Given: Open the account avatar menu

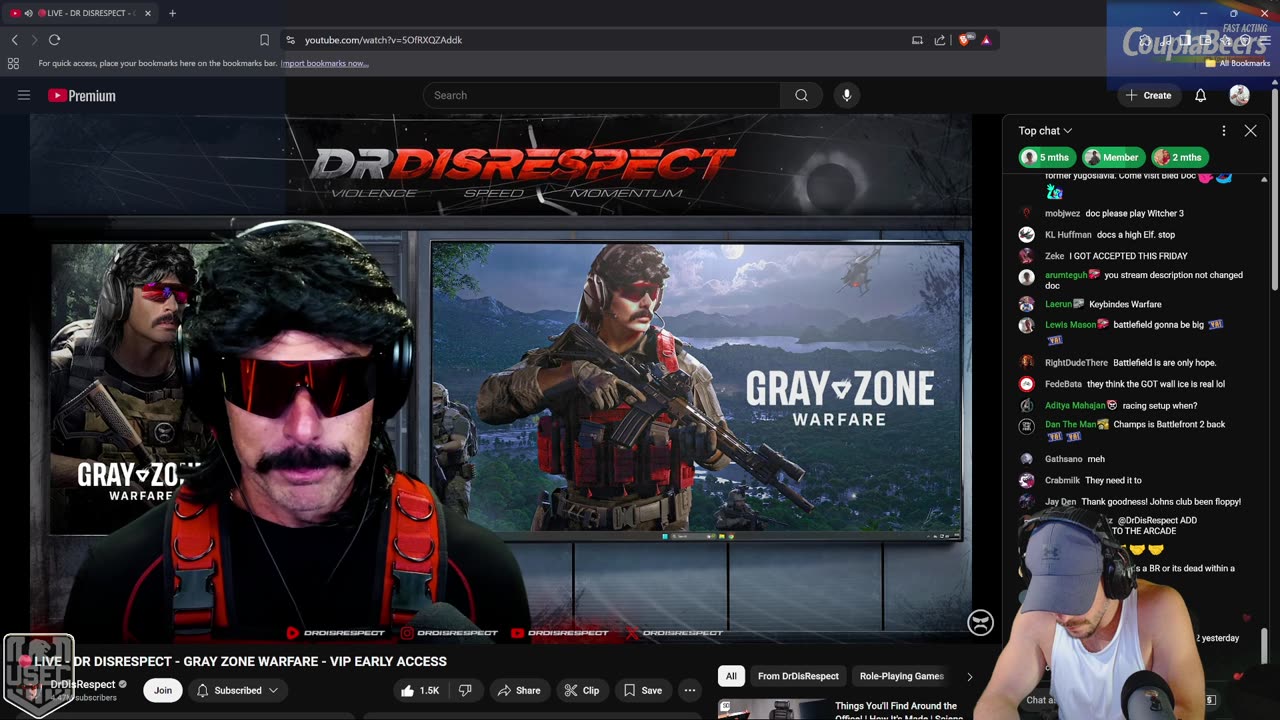Looking at the screenshot, I should point(1239,95).
